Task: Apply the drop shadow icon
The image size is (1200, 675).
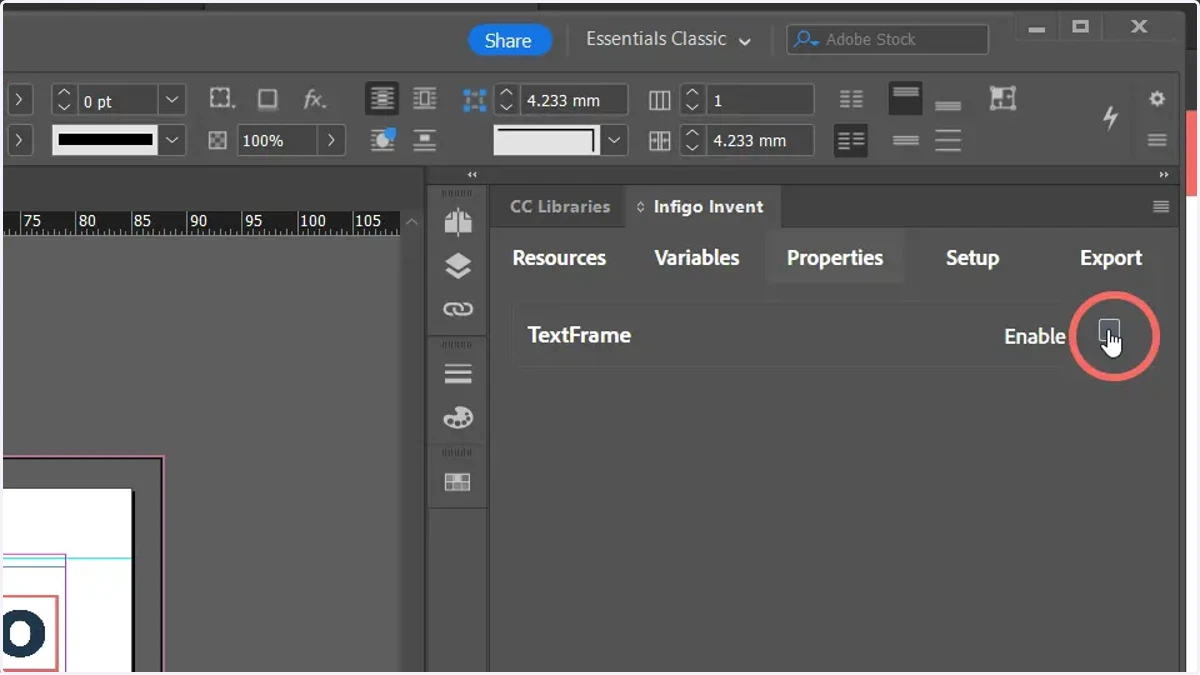Action: pyautogui.click(x=268, y=99)
